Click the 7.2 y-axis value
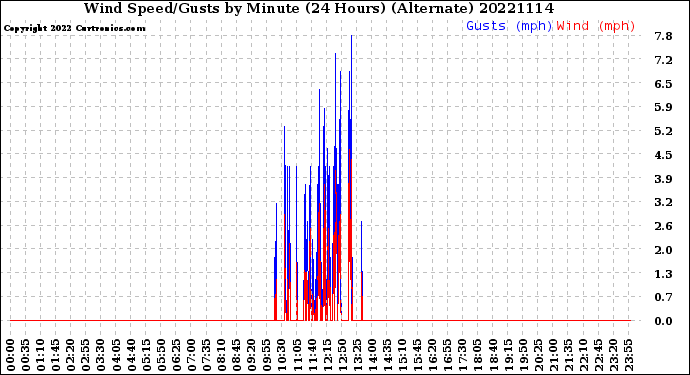The height and width of the screenshot is (375, 690). 664,60
